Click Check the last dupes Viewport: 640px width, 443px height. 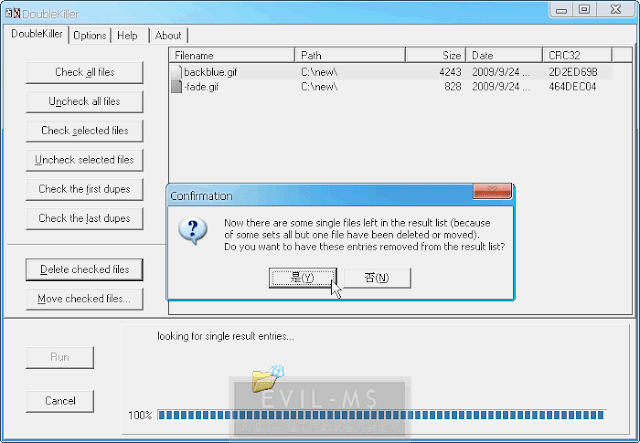pyautogui.click(x=84, y=218)
